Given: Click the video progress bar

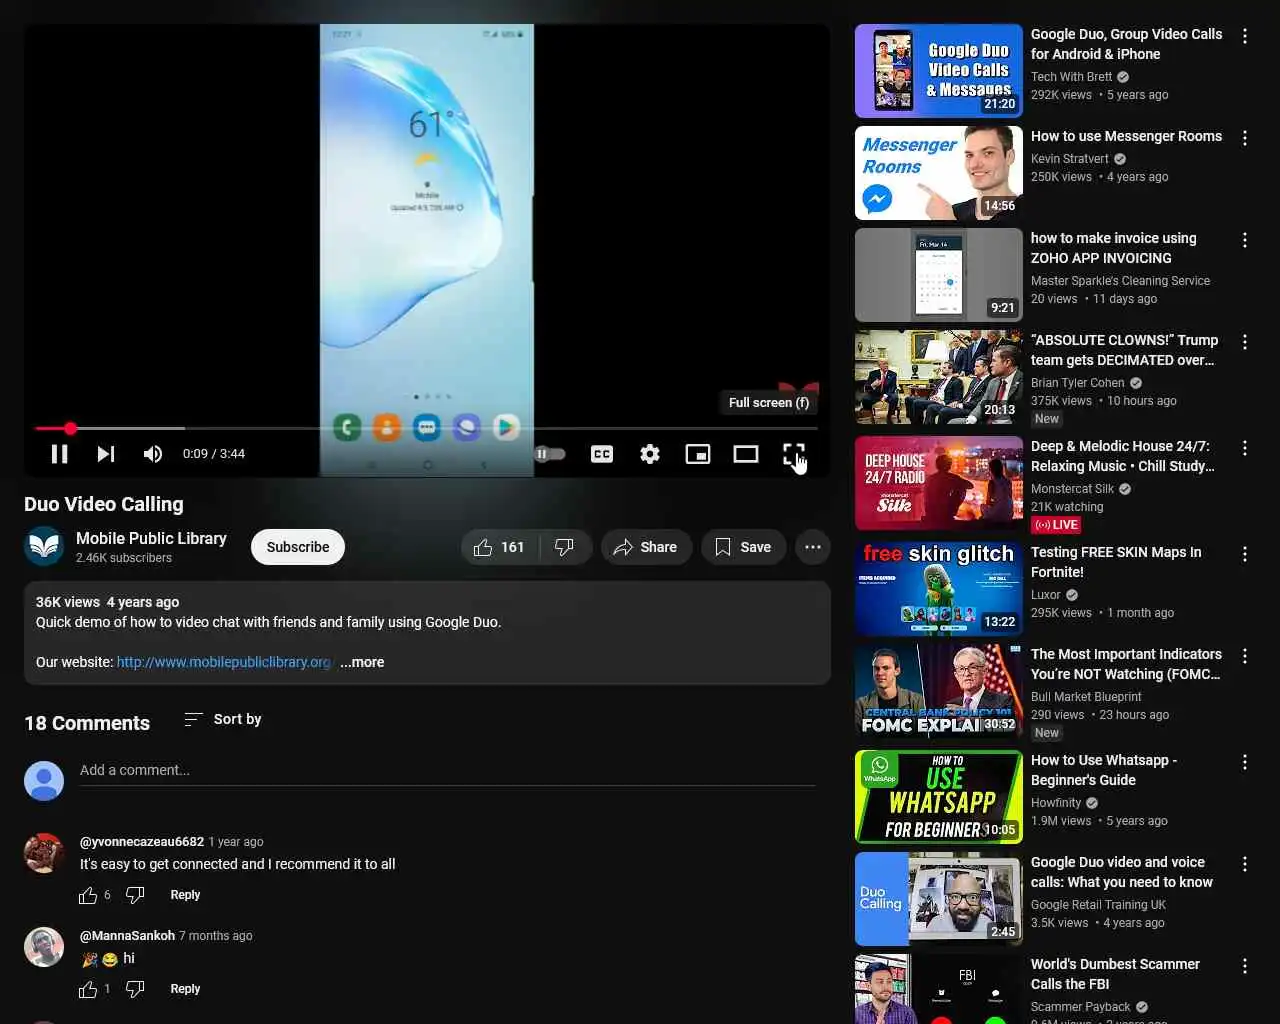Looking at the screenshot, I should pyautogui.click(x=427, y=428).
